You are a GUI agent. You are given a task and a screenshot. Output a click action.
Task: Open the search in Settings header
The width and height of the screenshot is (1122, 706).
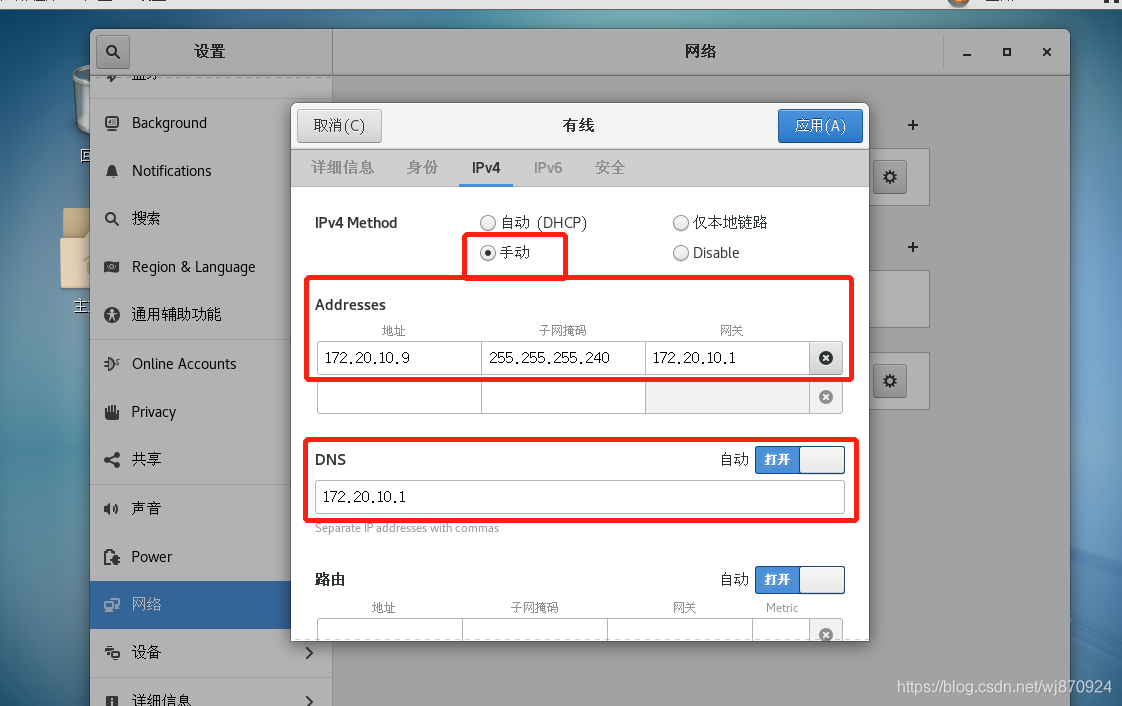point(112,52)
